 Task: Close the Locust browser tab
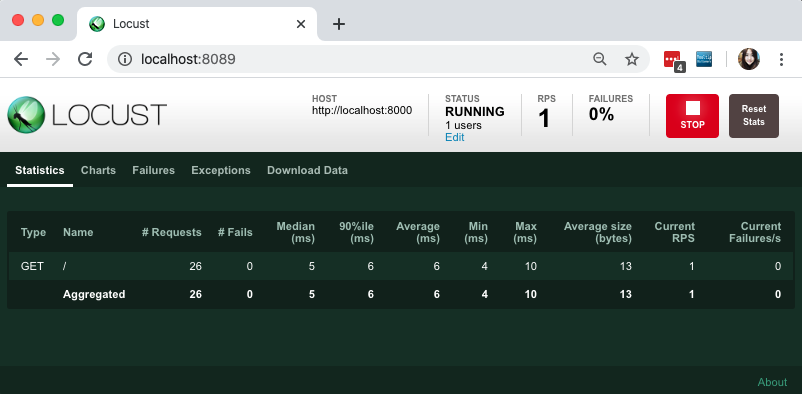click(x=301, y=24)
